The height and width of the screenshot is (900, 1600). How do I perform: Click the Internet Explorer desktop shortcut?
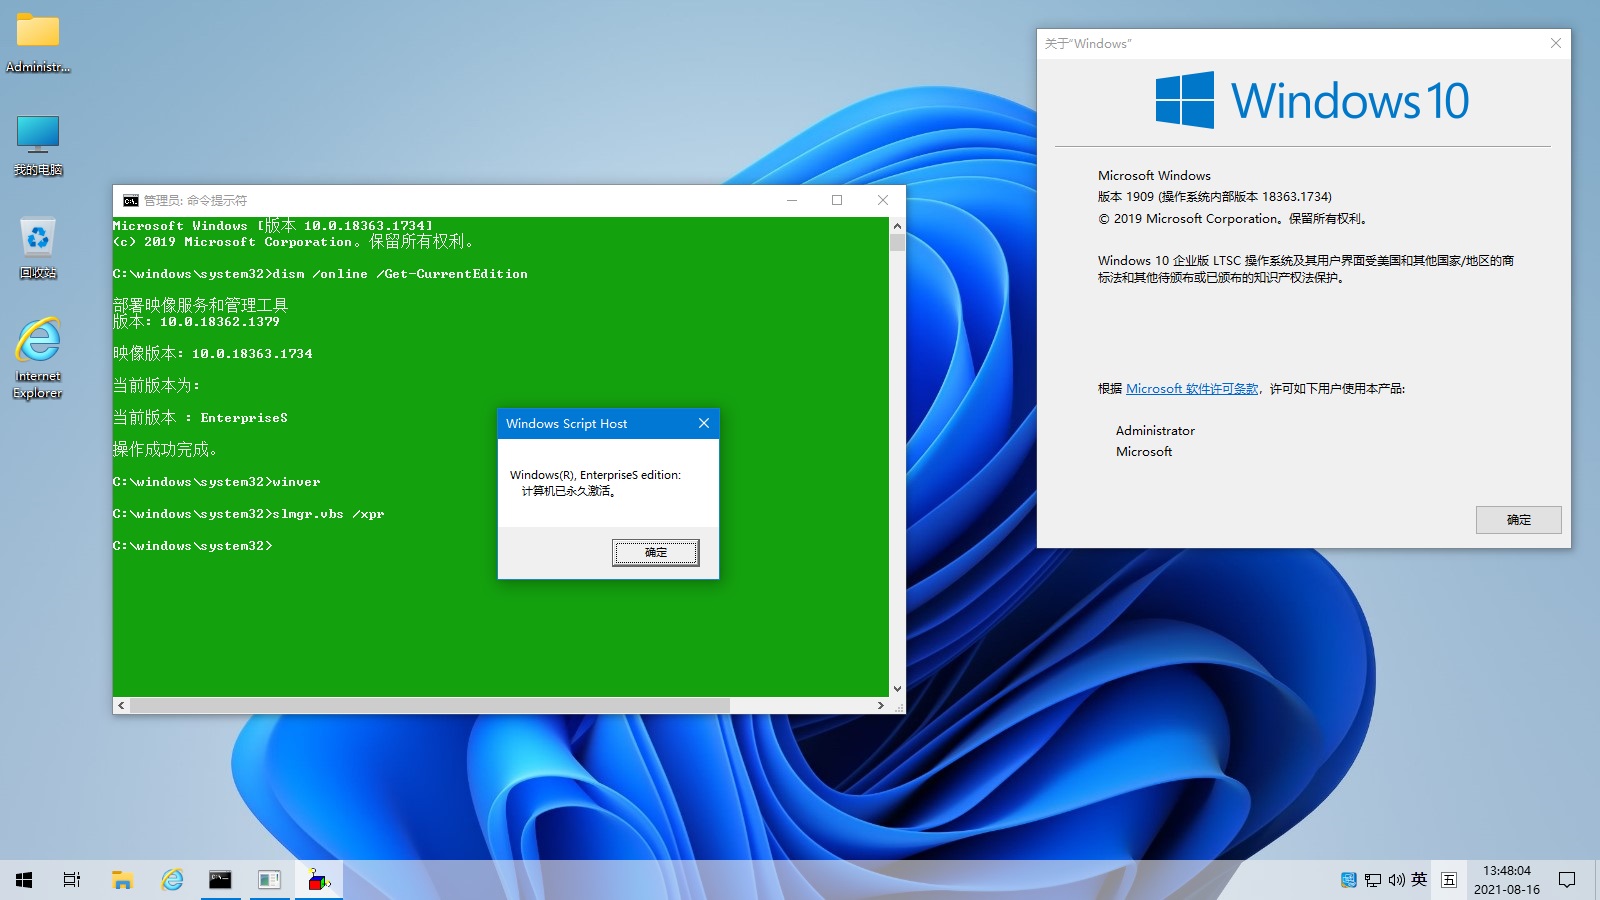38,357
